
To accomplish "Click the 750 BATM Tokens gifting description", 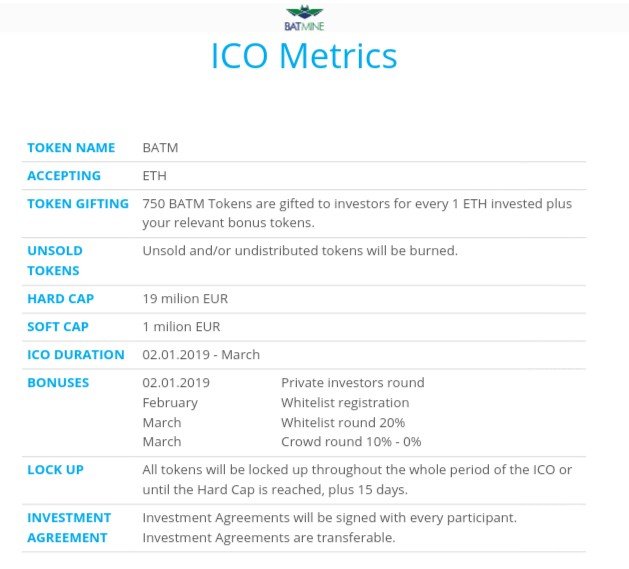I will 357,213.
